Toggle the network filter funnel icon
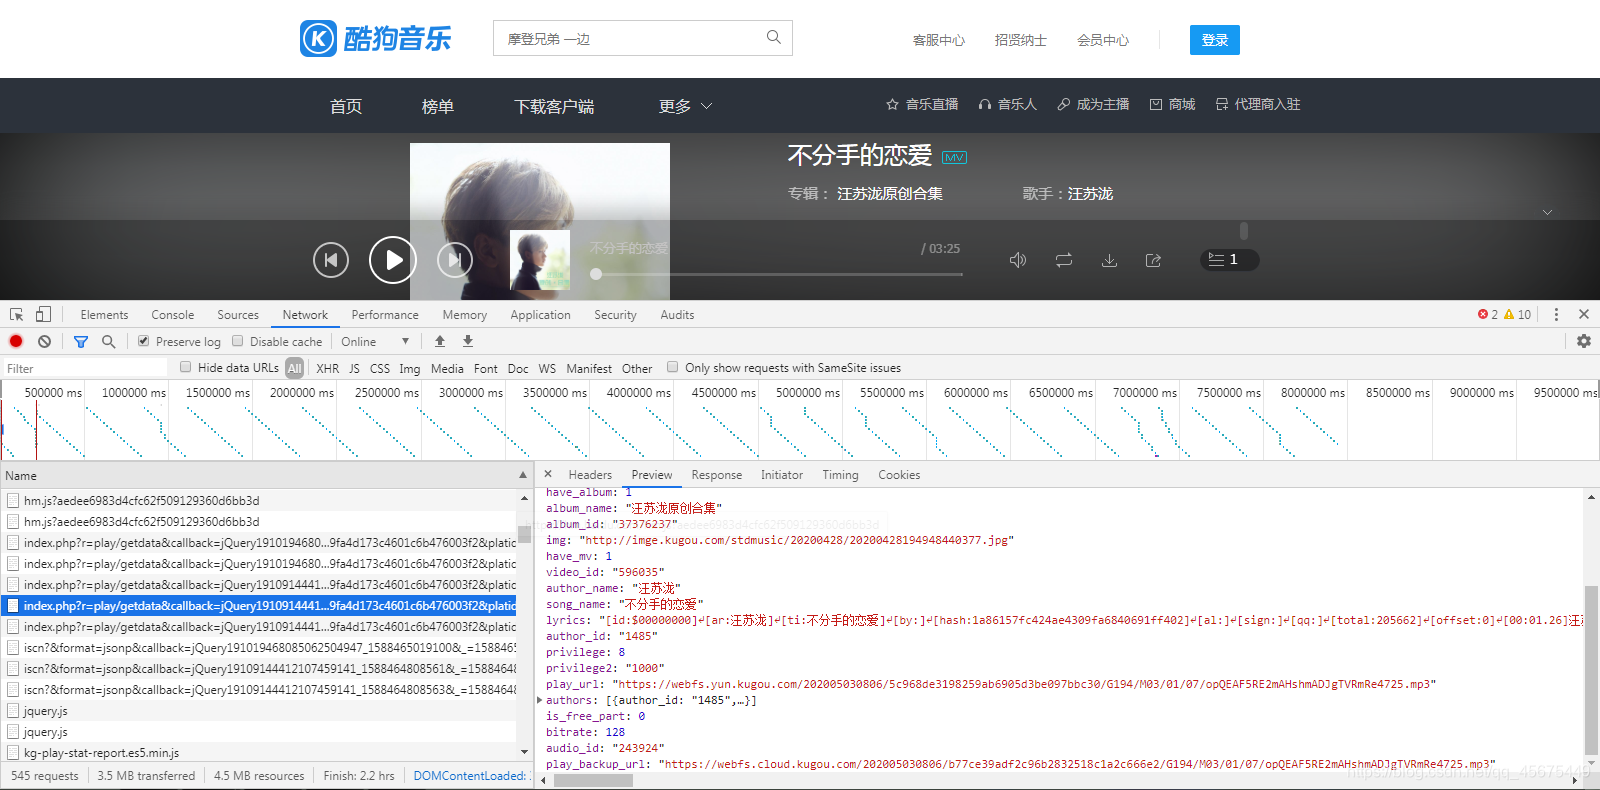This screenshot has height=790, width=1600. [81, 341]
